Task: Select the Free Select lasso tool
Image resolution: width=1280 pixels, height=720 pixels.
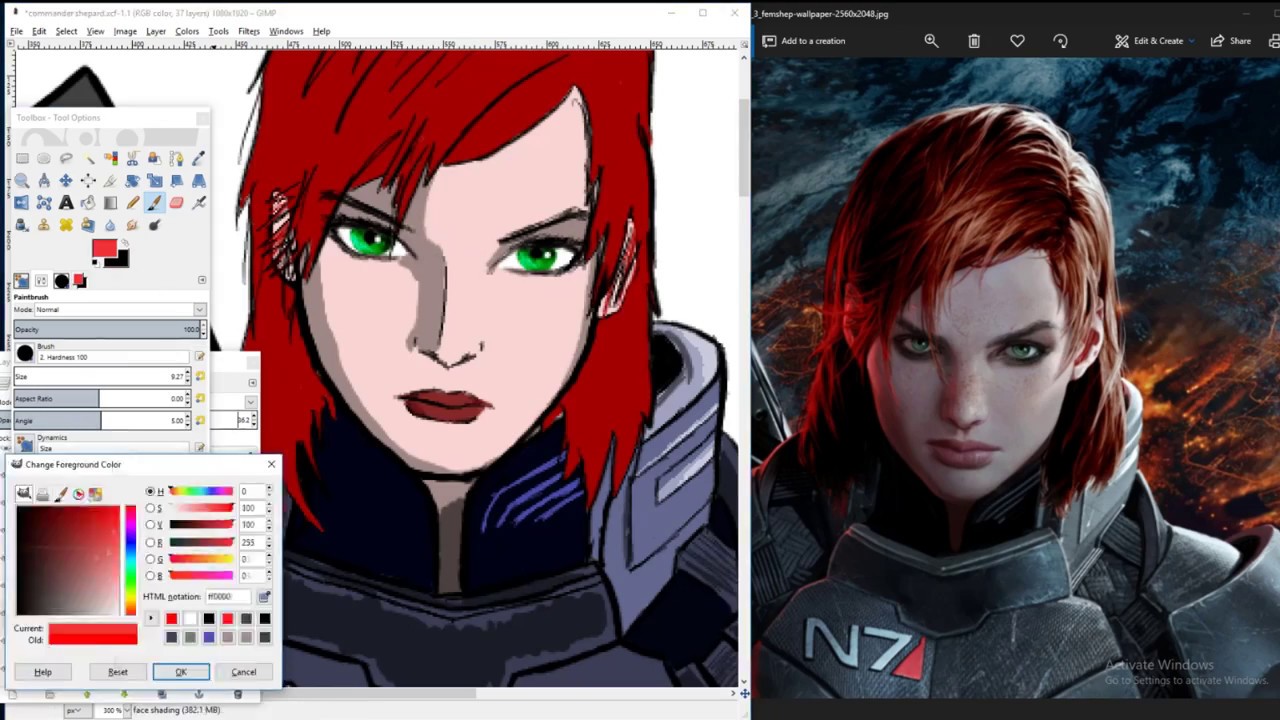Action: 66,158
